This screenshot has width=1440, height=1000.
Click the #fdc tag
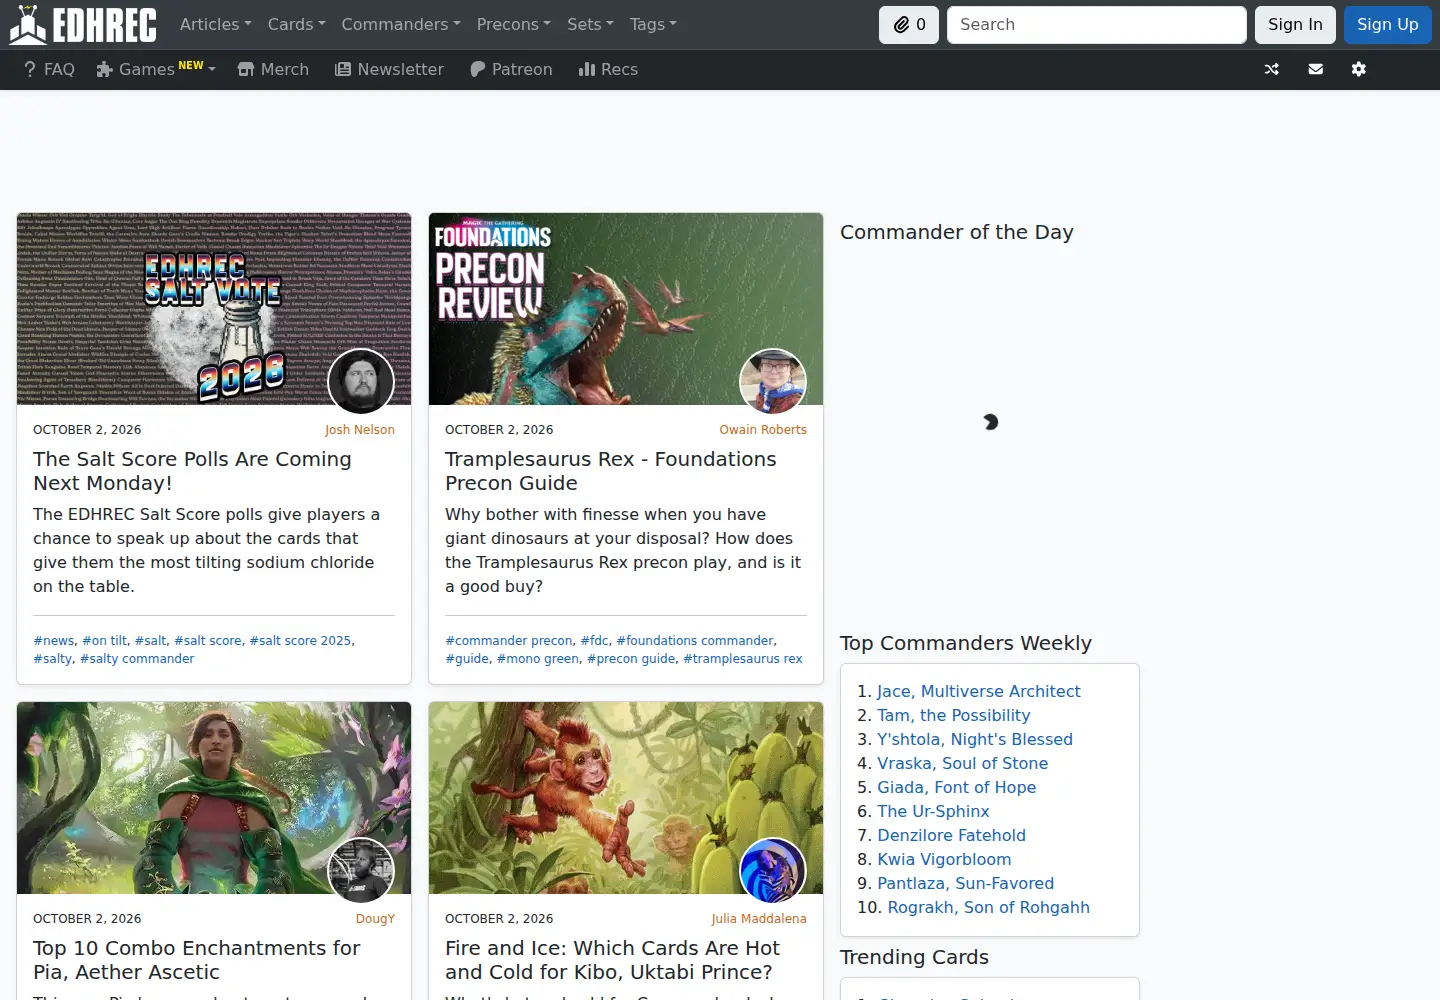click(x=594, y=641)
